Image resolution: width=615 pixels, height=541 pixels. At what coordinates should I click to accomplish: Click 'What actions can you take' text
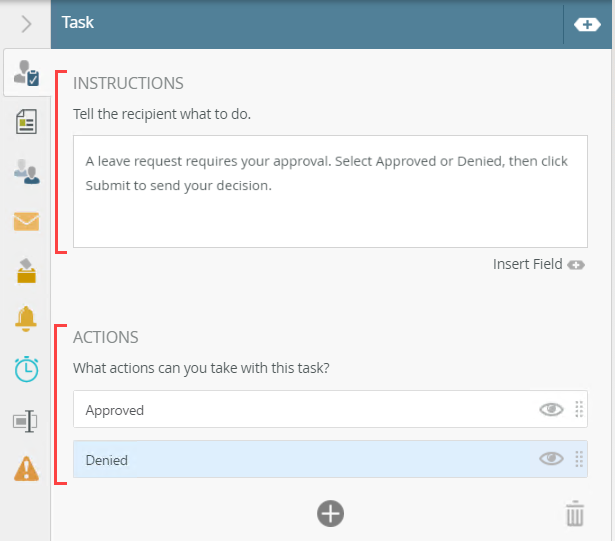pyautogui.click(x=201, y=368)
